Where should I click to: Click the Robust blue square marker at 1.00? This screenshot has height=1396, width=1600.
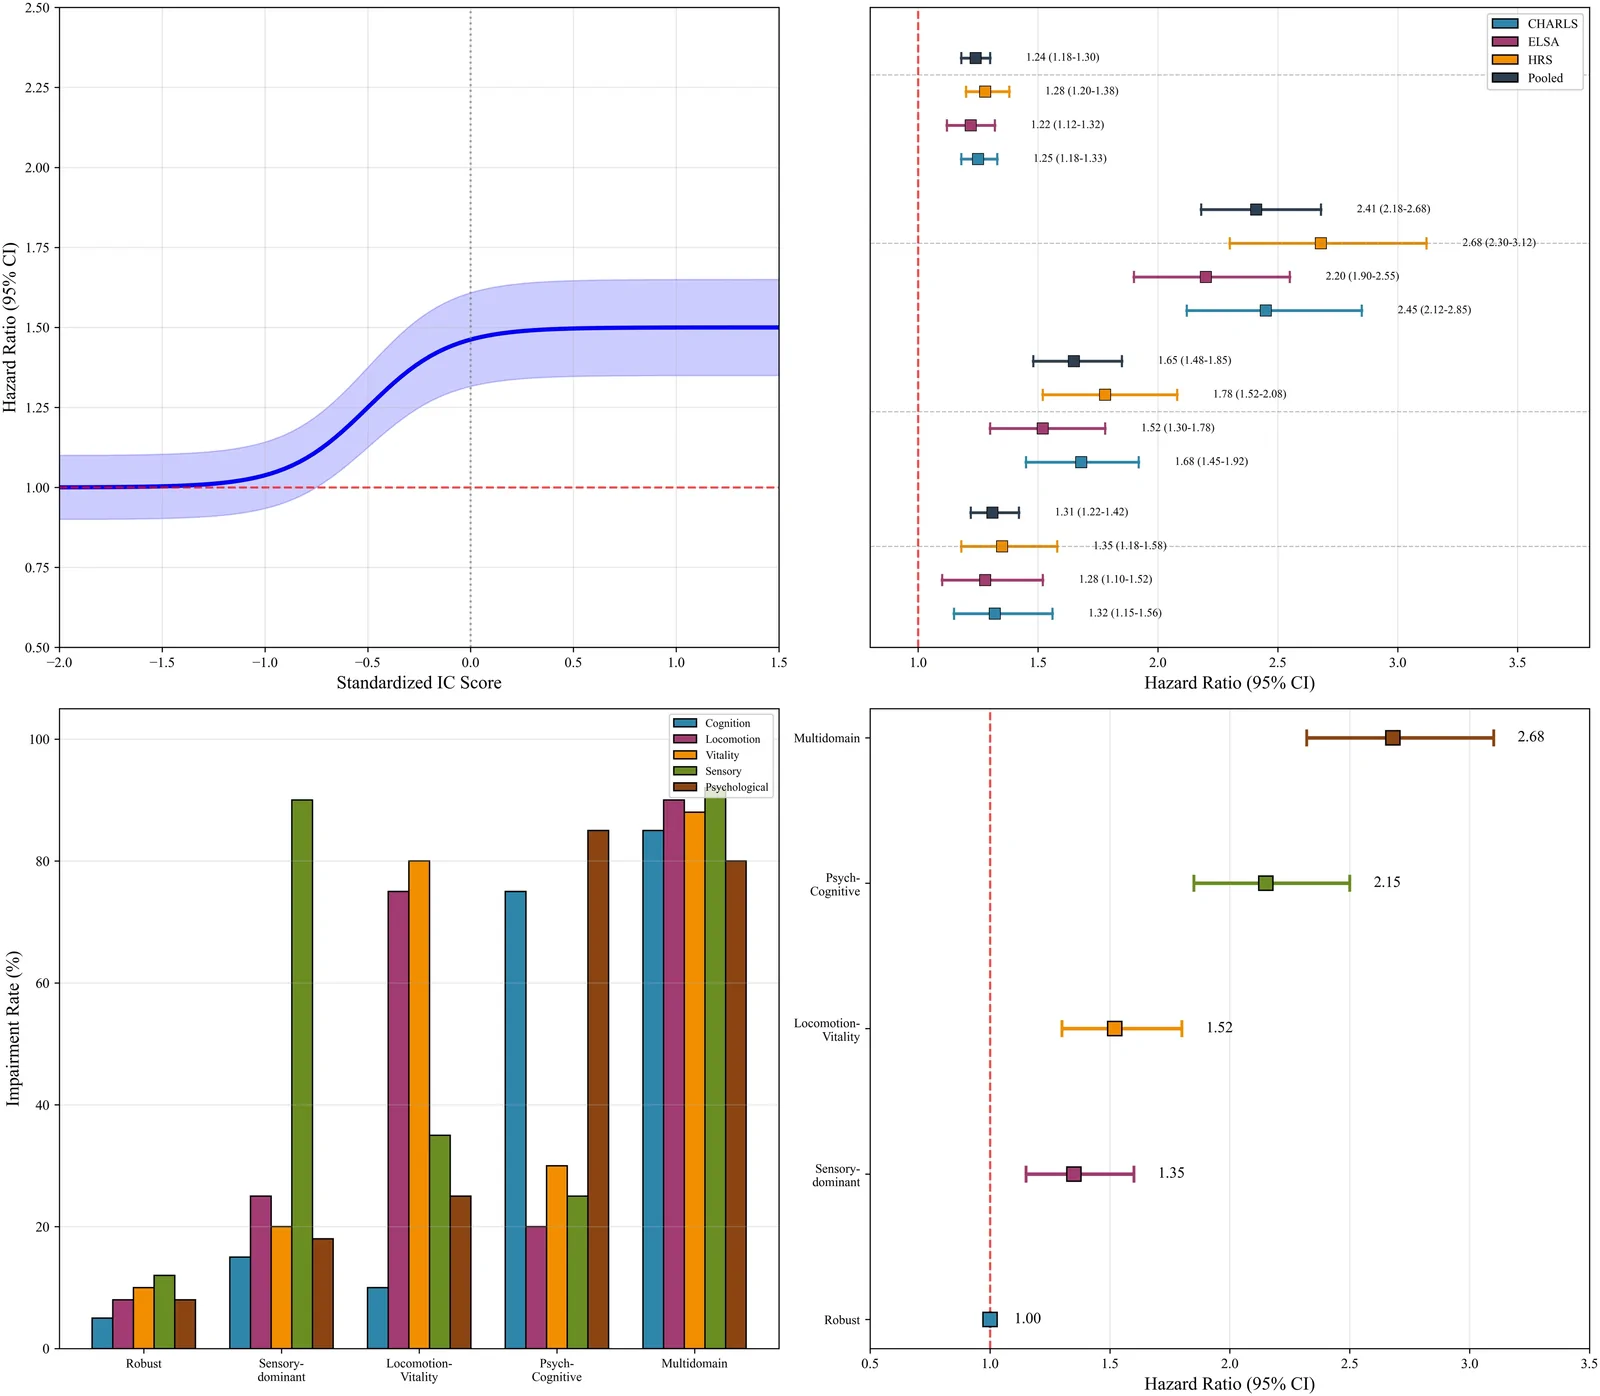coord(990,1319)
